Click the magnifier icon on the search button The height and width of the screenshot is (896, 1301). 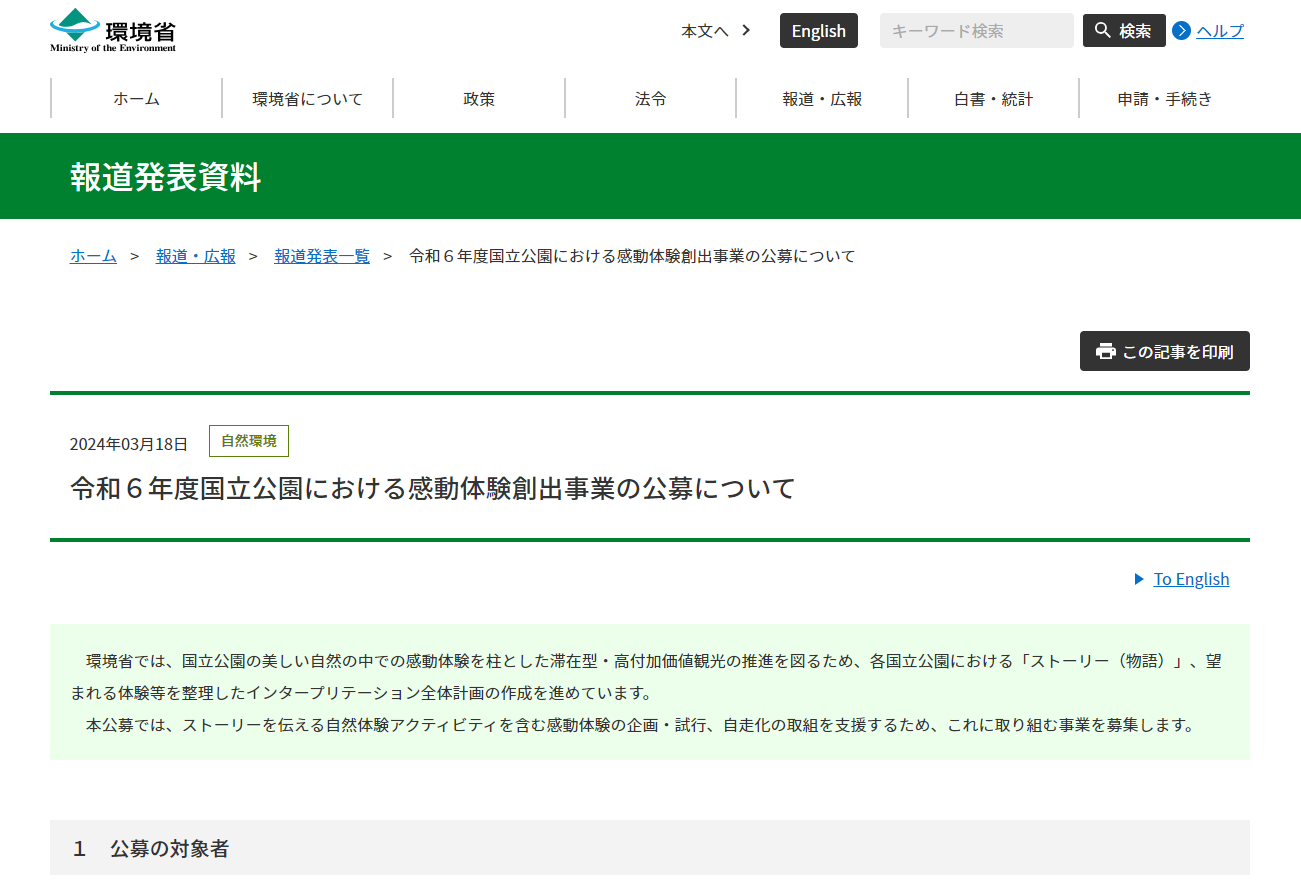pyautogui.click(x=1102, y=31)
